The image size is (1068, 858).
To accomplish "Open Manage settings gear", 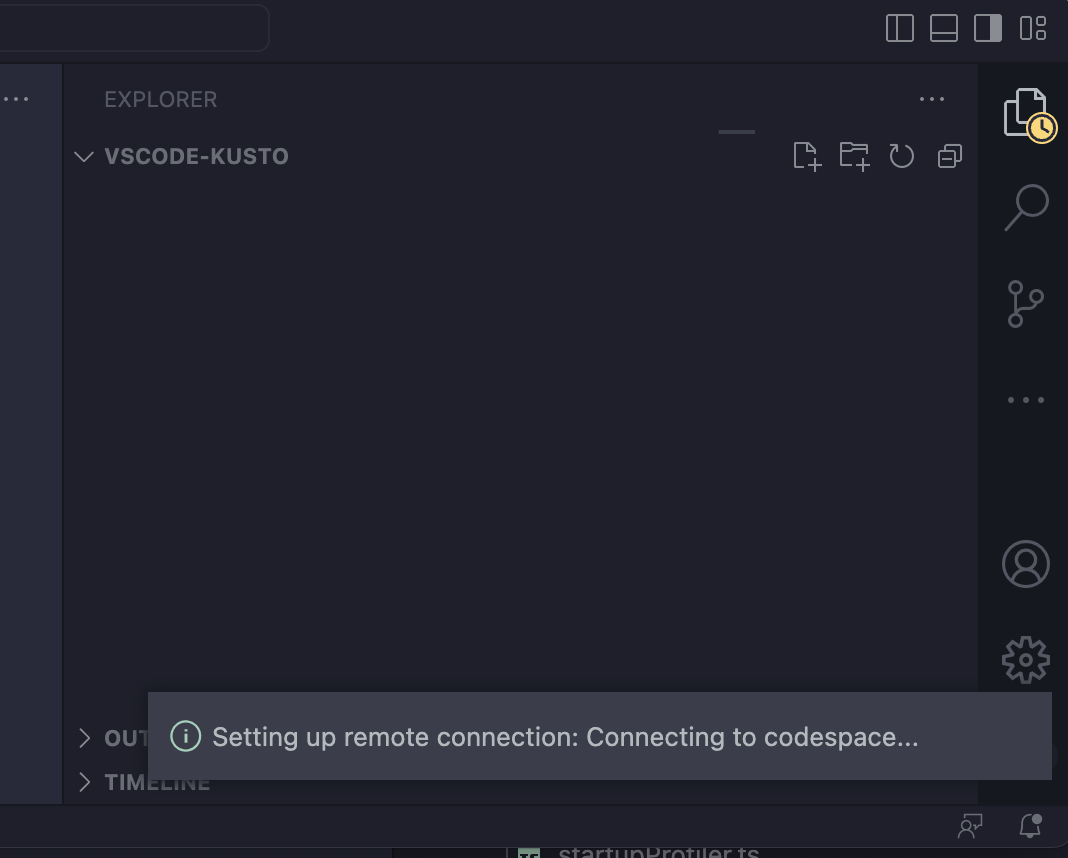I will click(x=1025, y=660).
